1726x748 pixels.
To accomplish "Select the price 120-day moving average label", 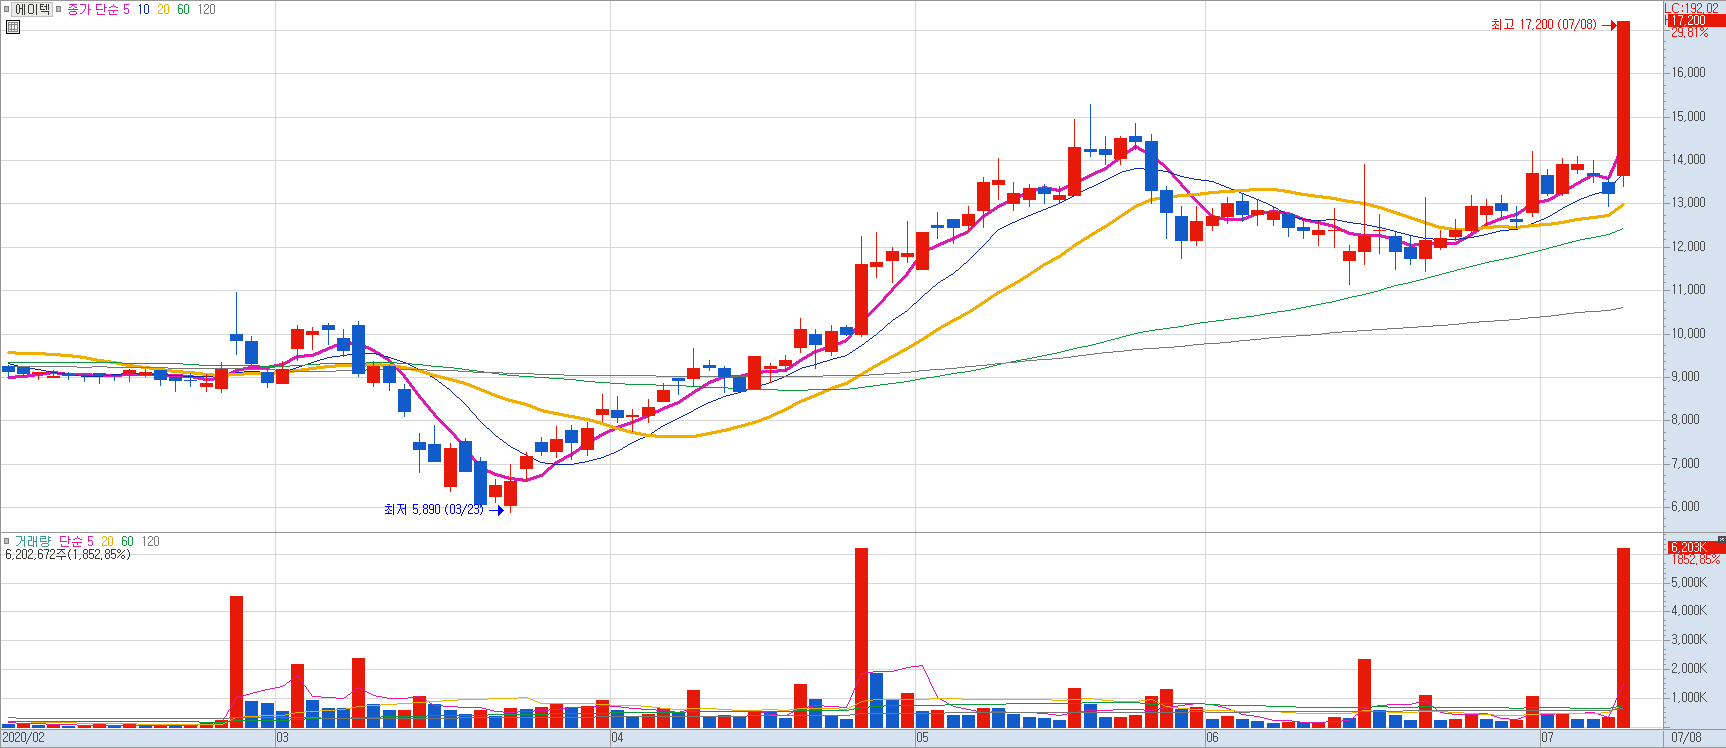I will click(x=206, y=9).
